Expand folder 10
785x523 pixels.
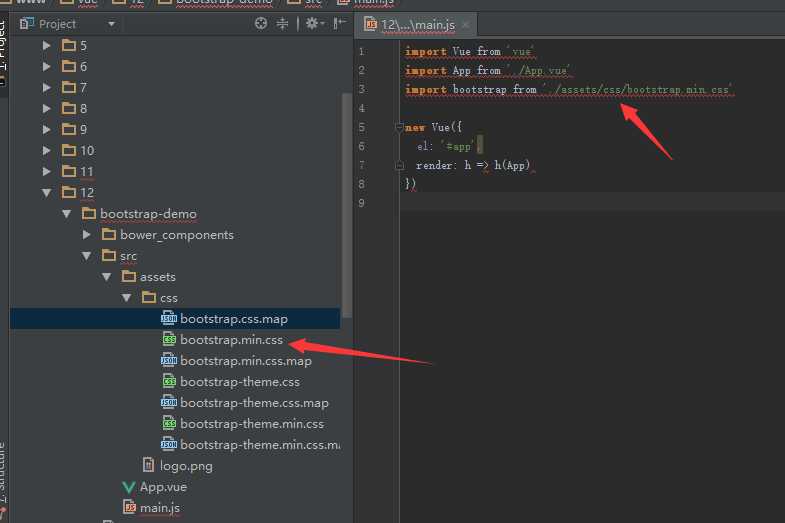click(x=47, y=151)
